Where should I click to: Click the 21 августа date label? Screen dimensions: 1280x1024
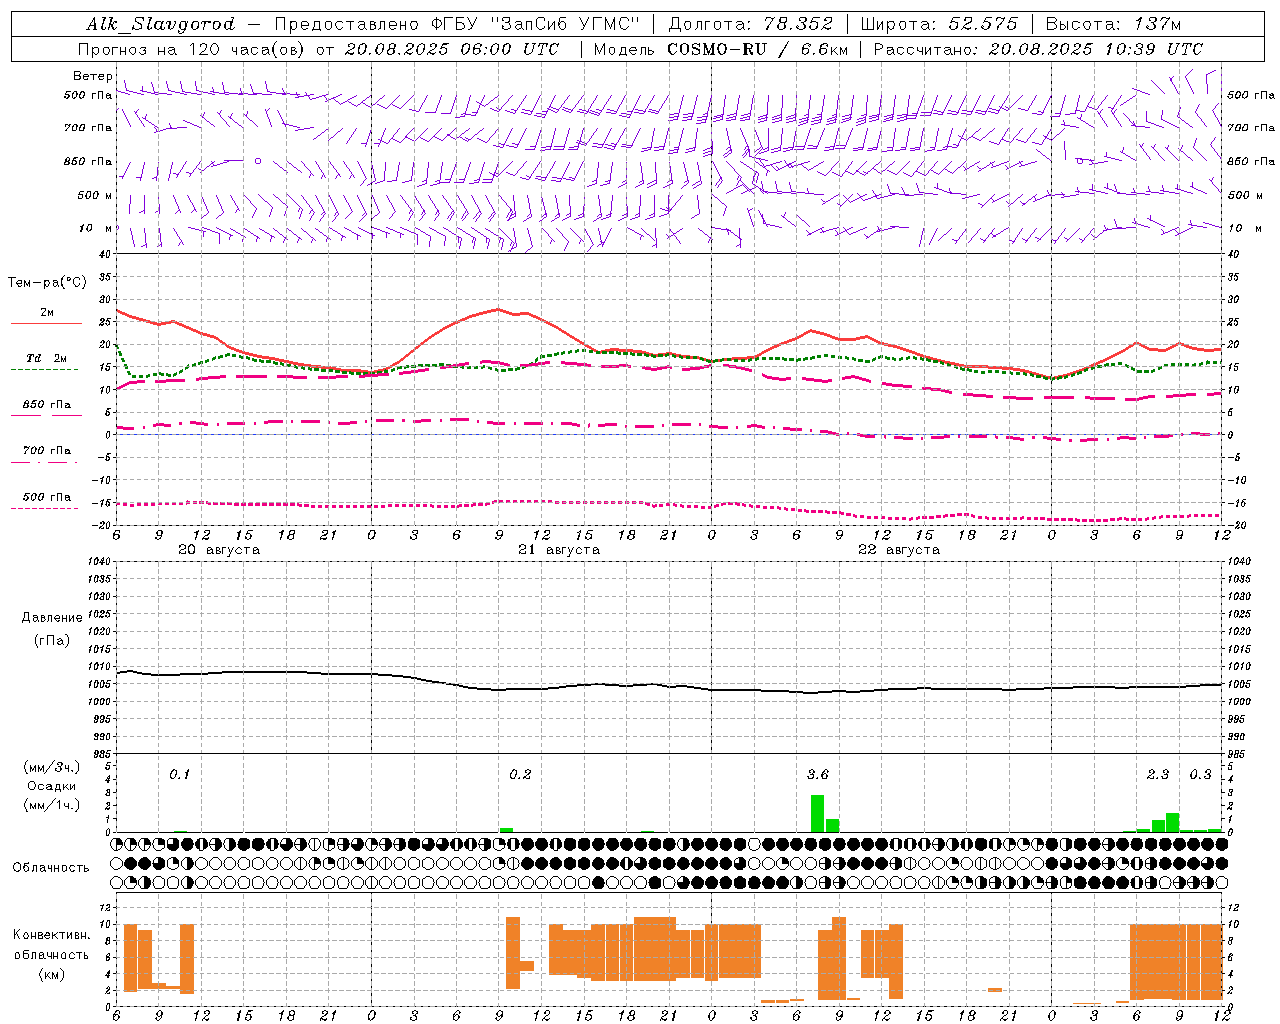(x=559, y=550)
